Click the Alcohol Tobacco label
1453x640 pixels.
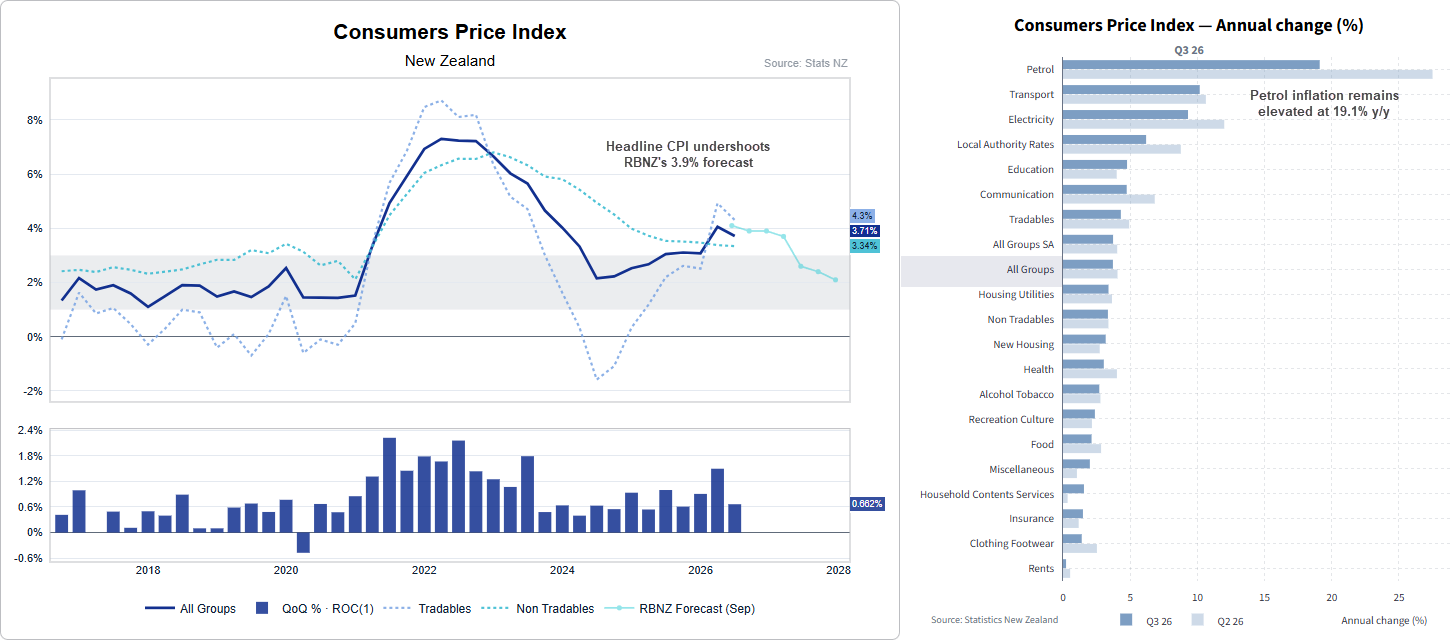click(1017, 395)
